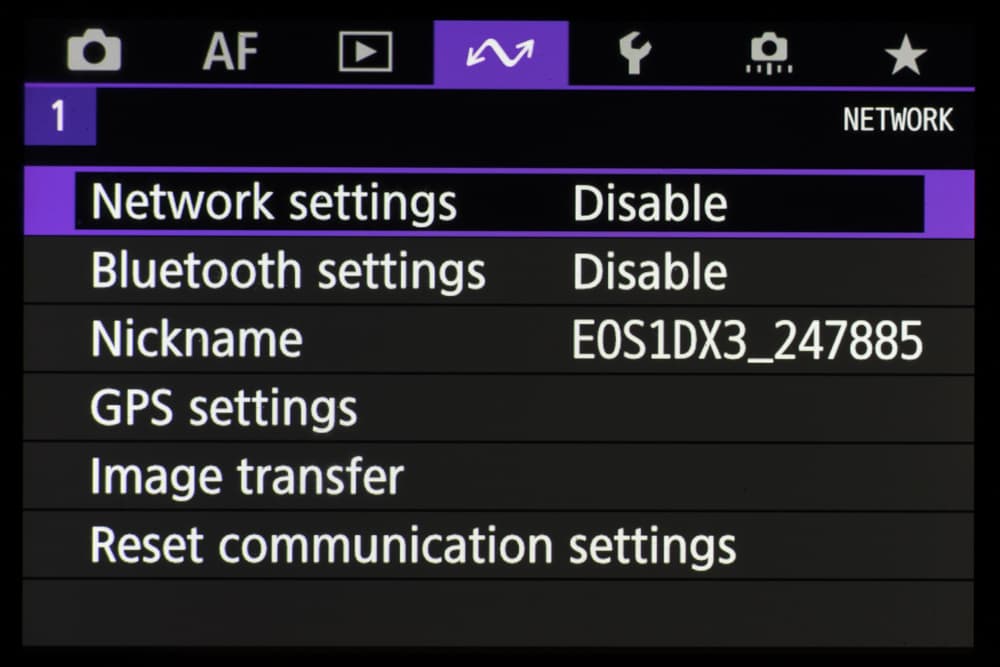Open the Playback menu icon
Screen dimensions: 1000x667
point(365,52)
